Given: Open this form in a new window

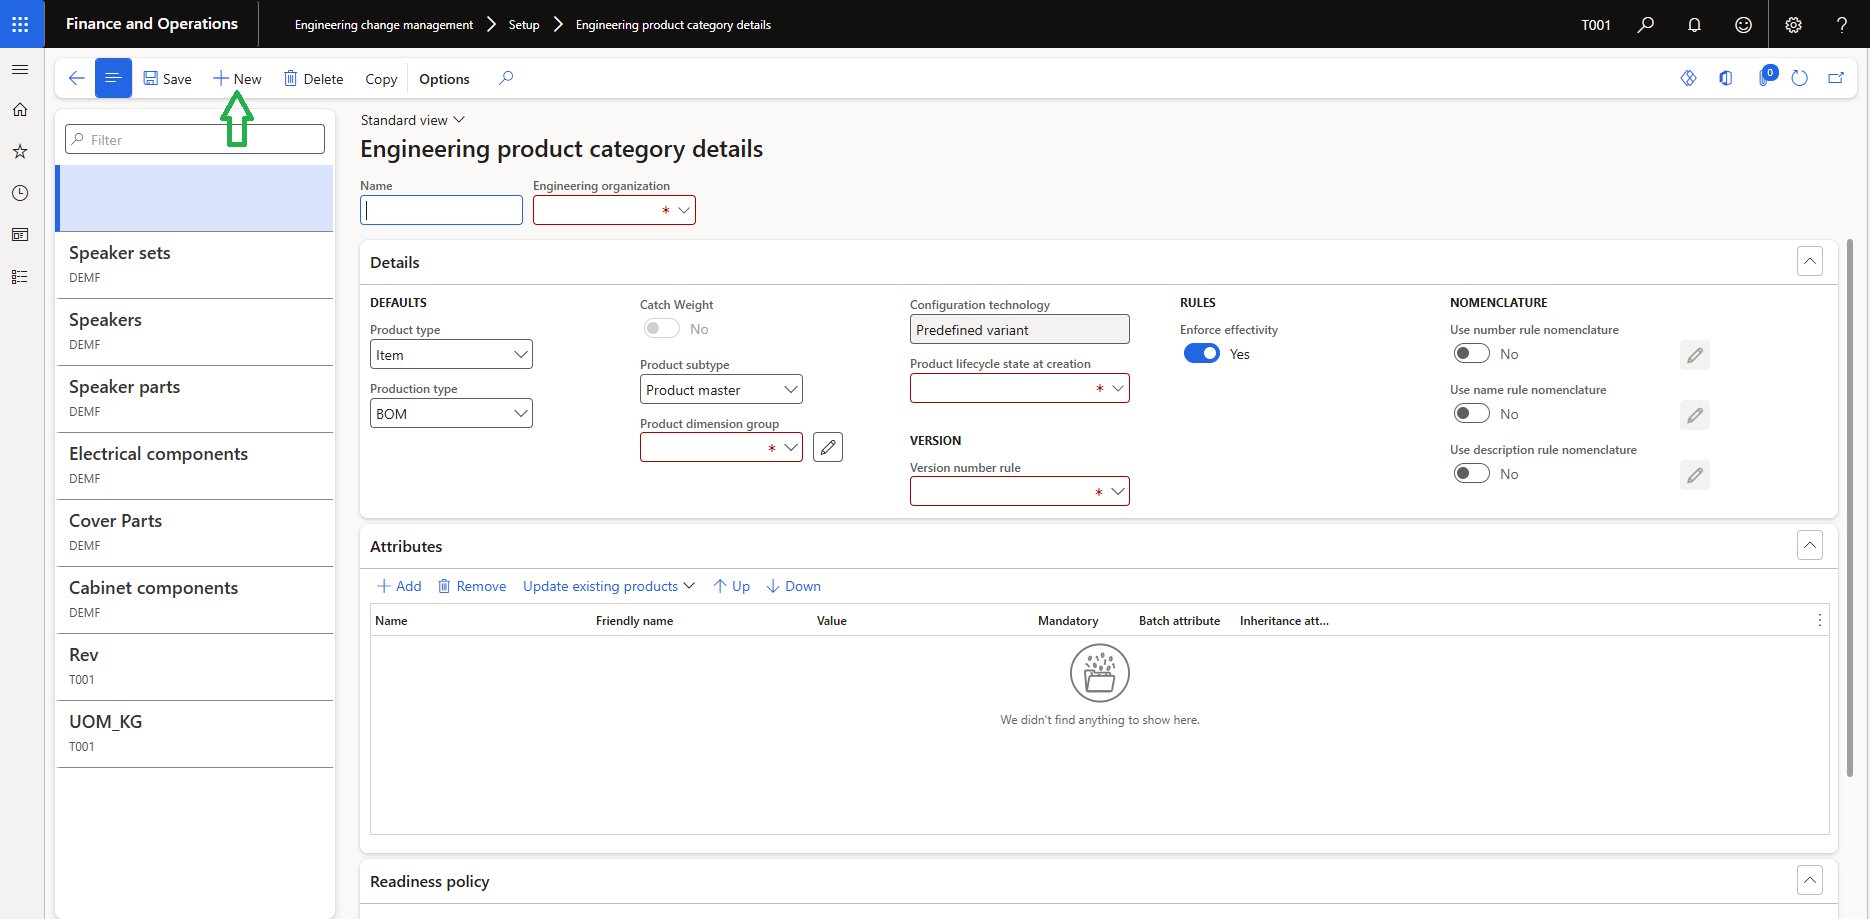Looking at the screenshot, I should (x=1836, y=77).
